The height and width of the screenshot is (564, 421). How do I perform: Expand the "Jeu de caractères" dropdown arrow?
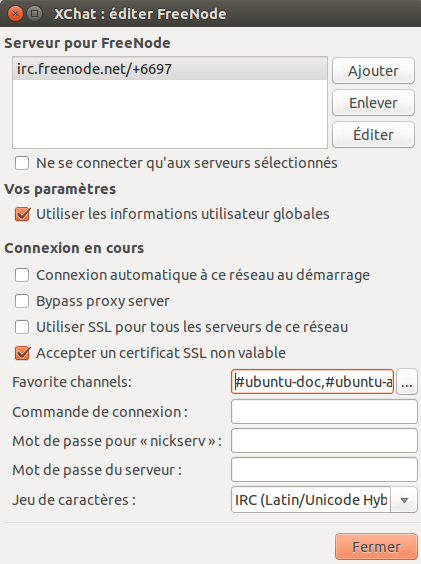404,500
